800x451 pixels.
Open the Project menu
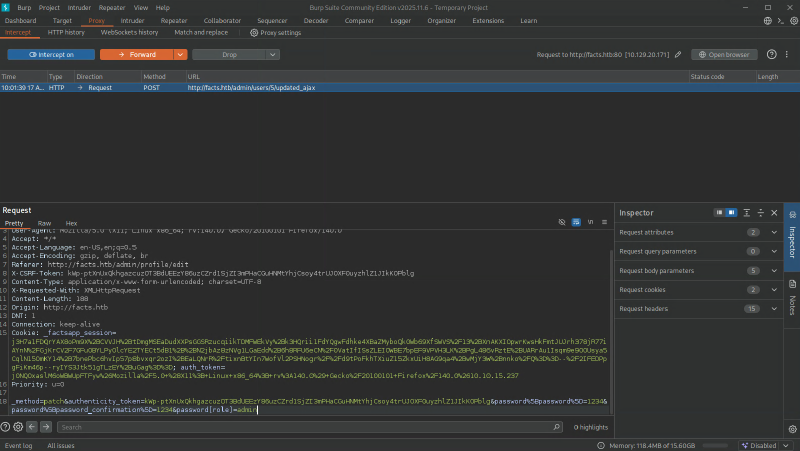[49, 8]
